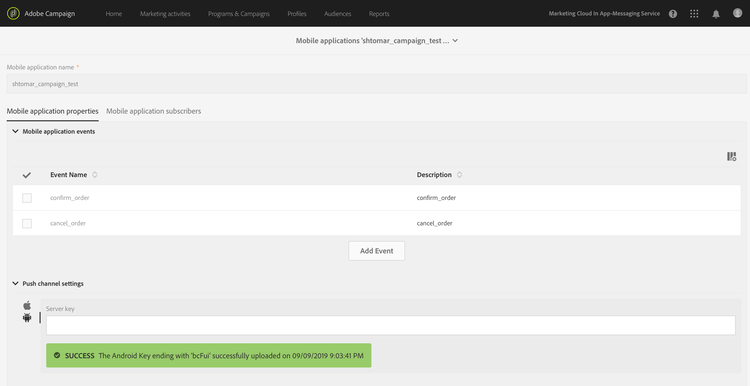Collapse the Push channel settings section
Viewport: 750px width, 386px height.
tap(15, 283)
